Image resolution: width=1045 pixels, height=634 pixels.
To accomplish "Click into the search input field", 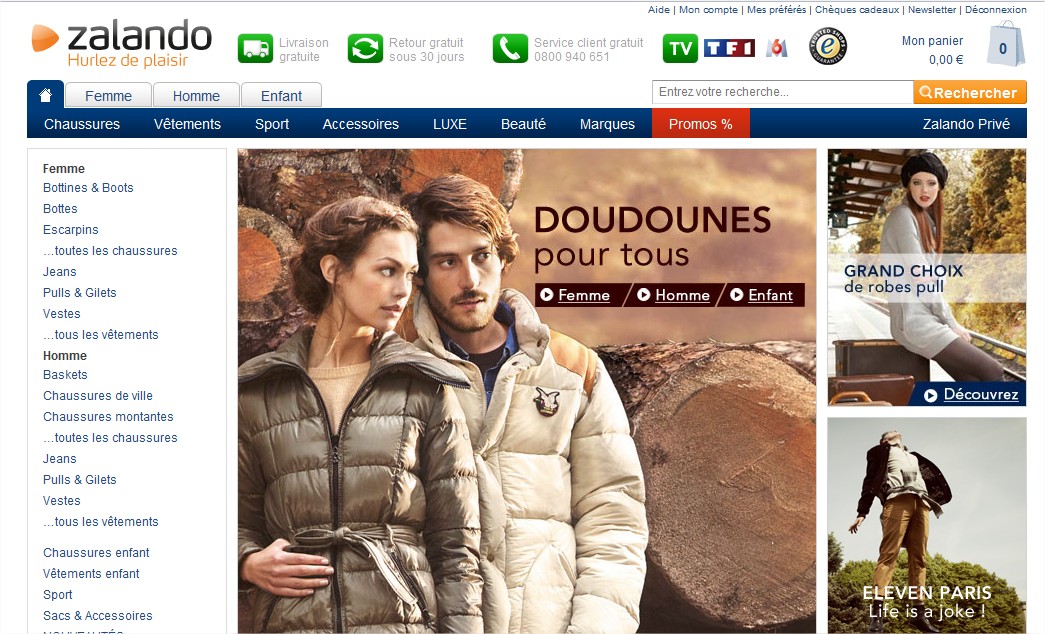I will click(782, 92).
